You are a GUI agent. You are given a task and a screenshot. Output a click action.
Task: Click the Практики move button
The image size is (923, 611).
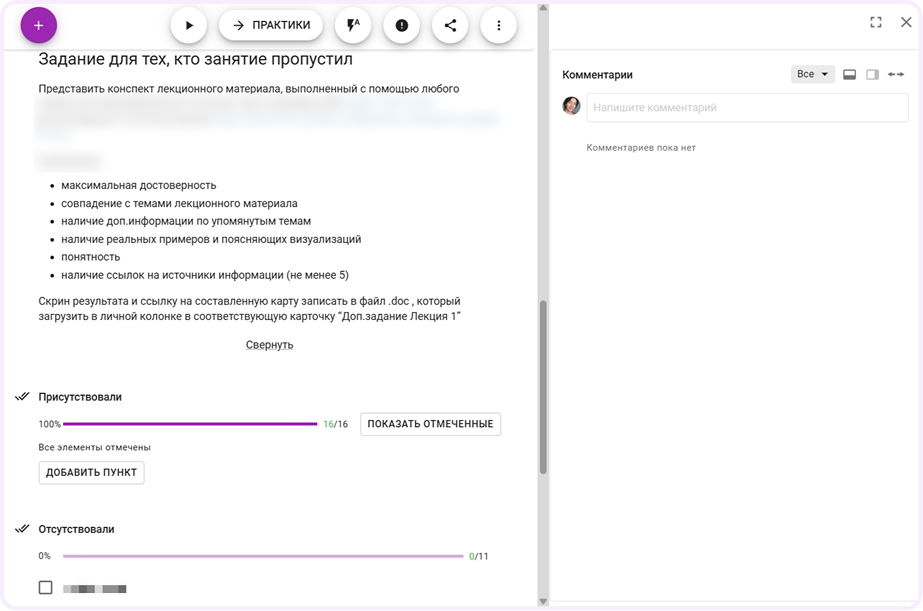tap(271, 26)
